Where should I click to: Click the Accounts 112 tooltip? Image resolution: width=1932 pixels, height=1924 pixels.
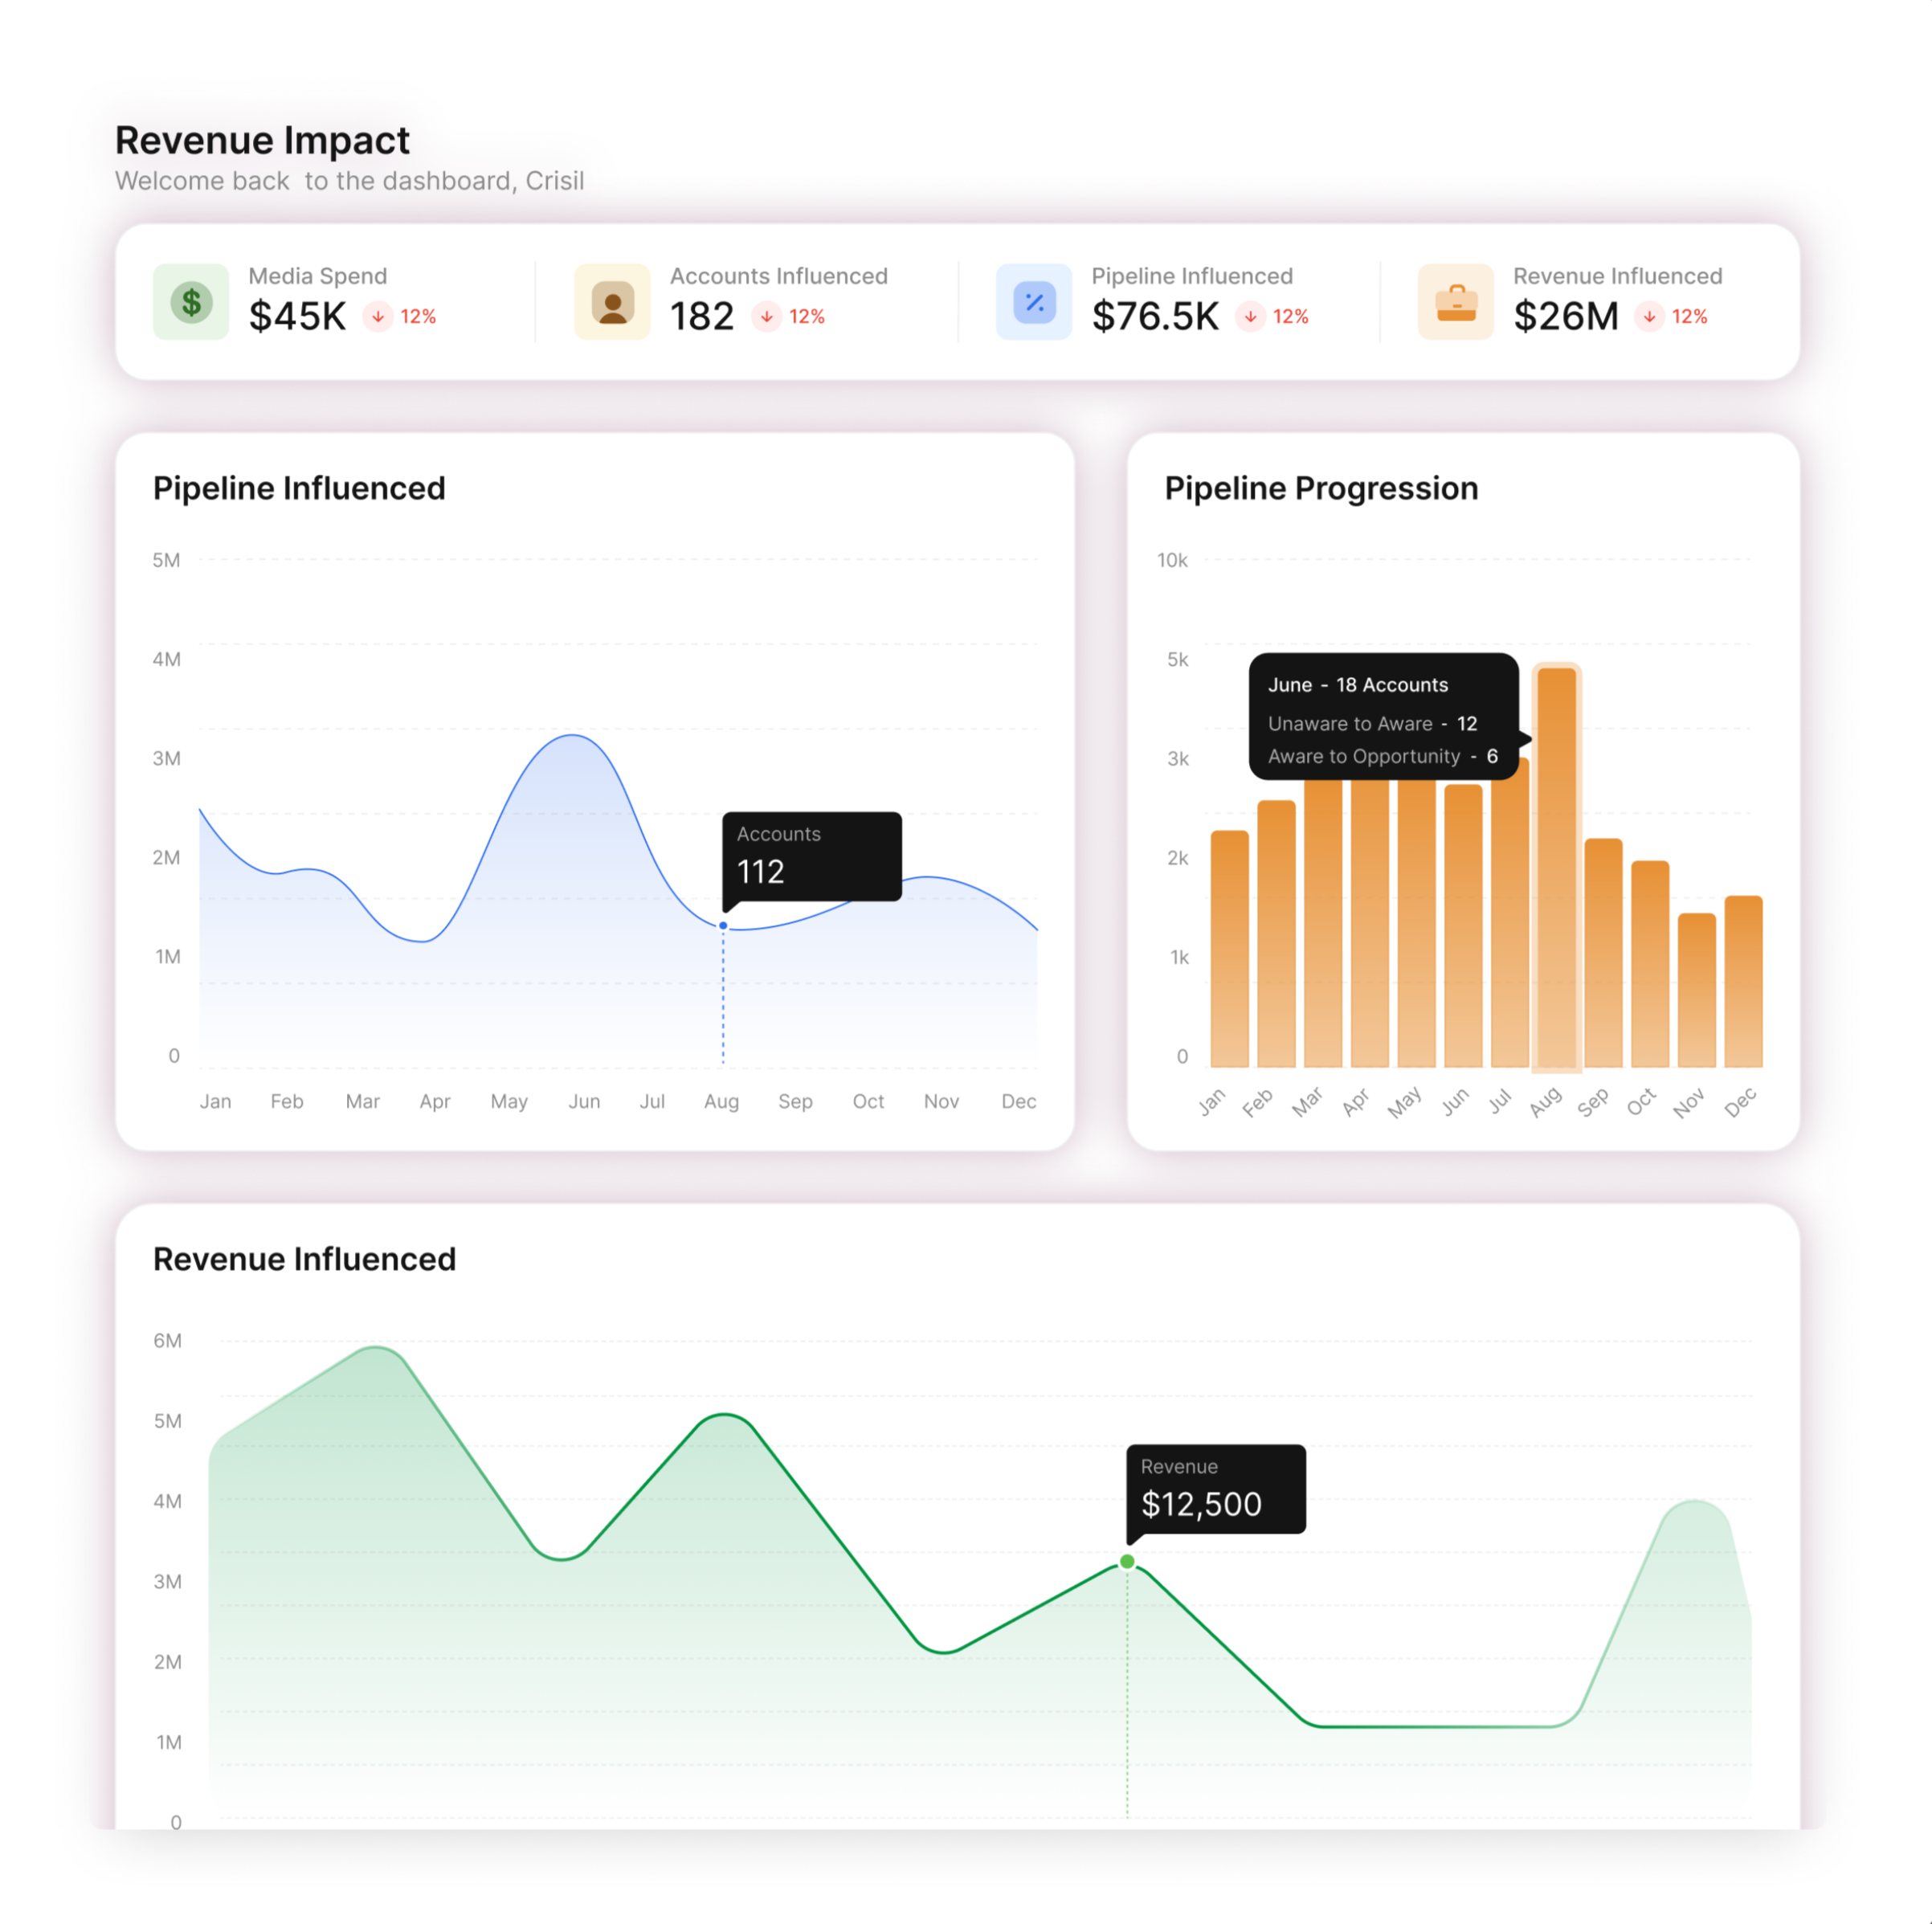pyautogui.click(x=812, y=856)
